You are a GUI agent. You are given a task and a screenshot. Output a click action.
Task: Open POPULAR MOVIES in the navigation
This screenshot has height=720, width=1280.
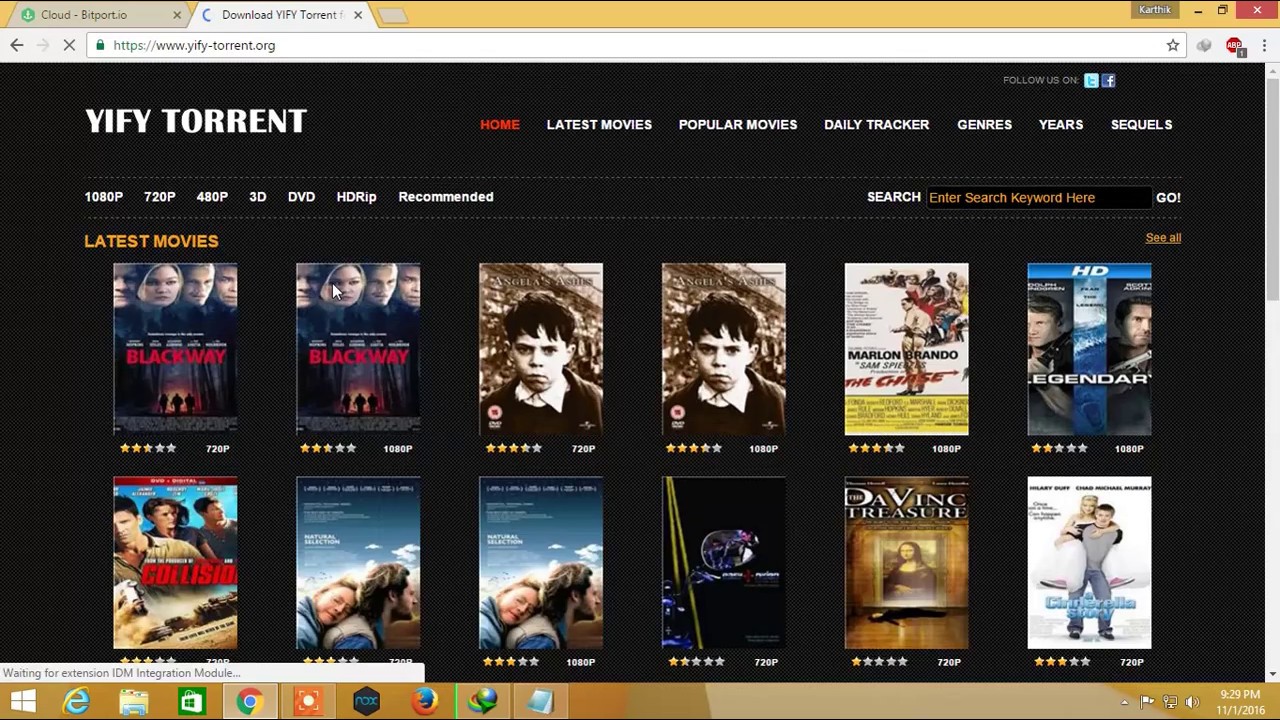coord(738,125)
